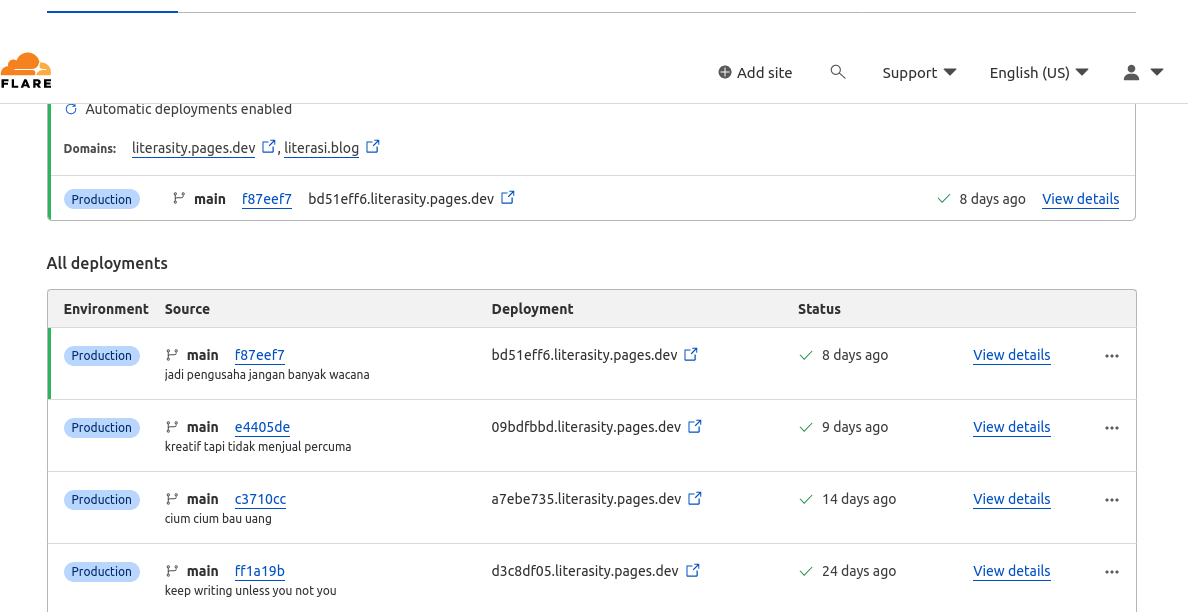The image size is (1188, 612).
Task: Click View details for the 9 days ago deployment
Action: click(1011, 427)
